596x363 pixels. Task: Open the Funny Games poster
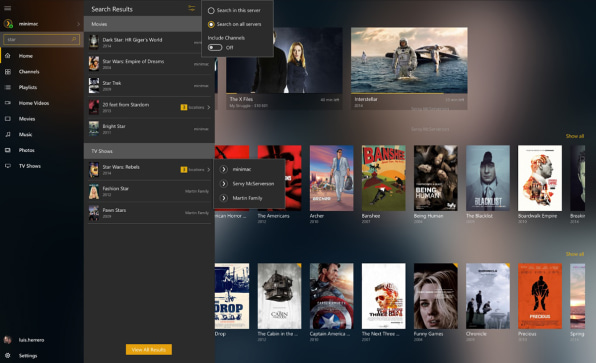point(436,296)
